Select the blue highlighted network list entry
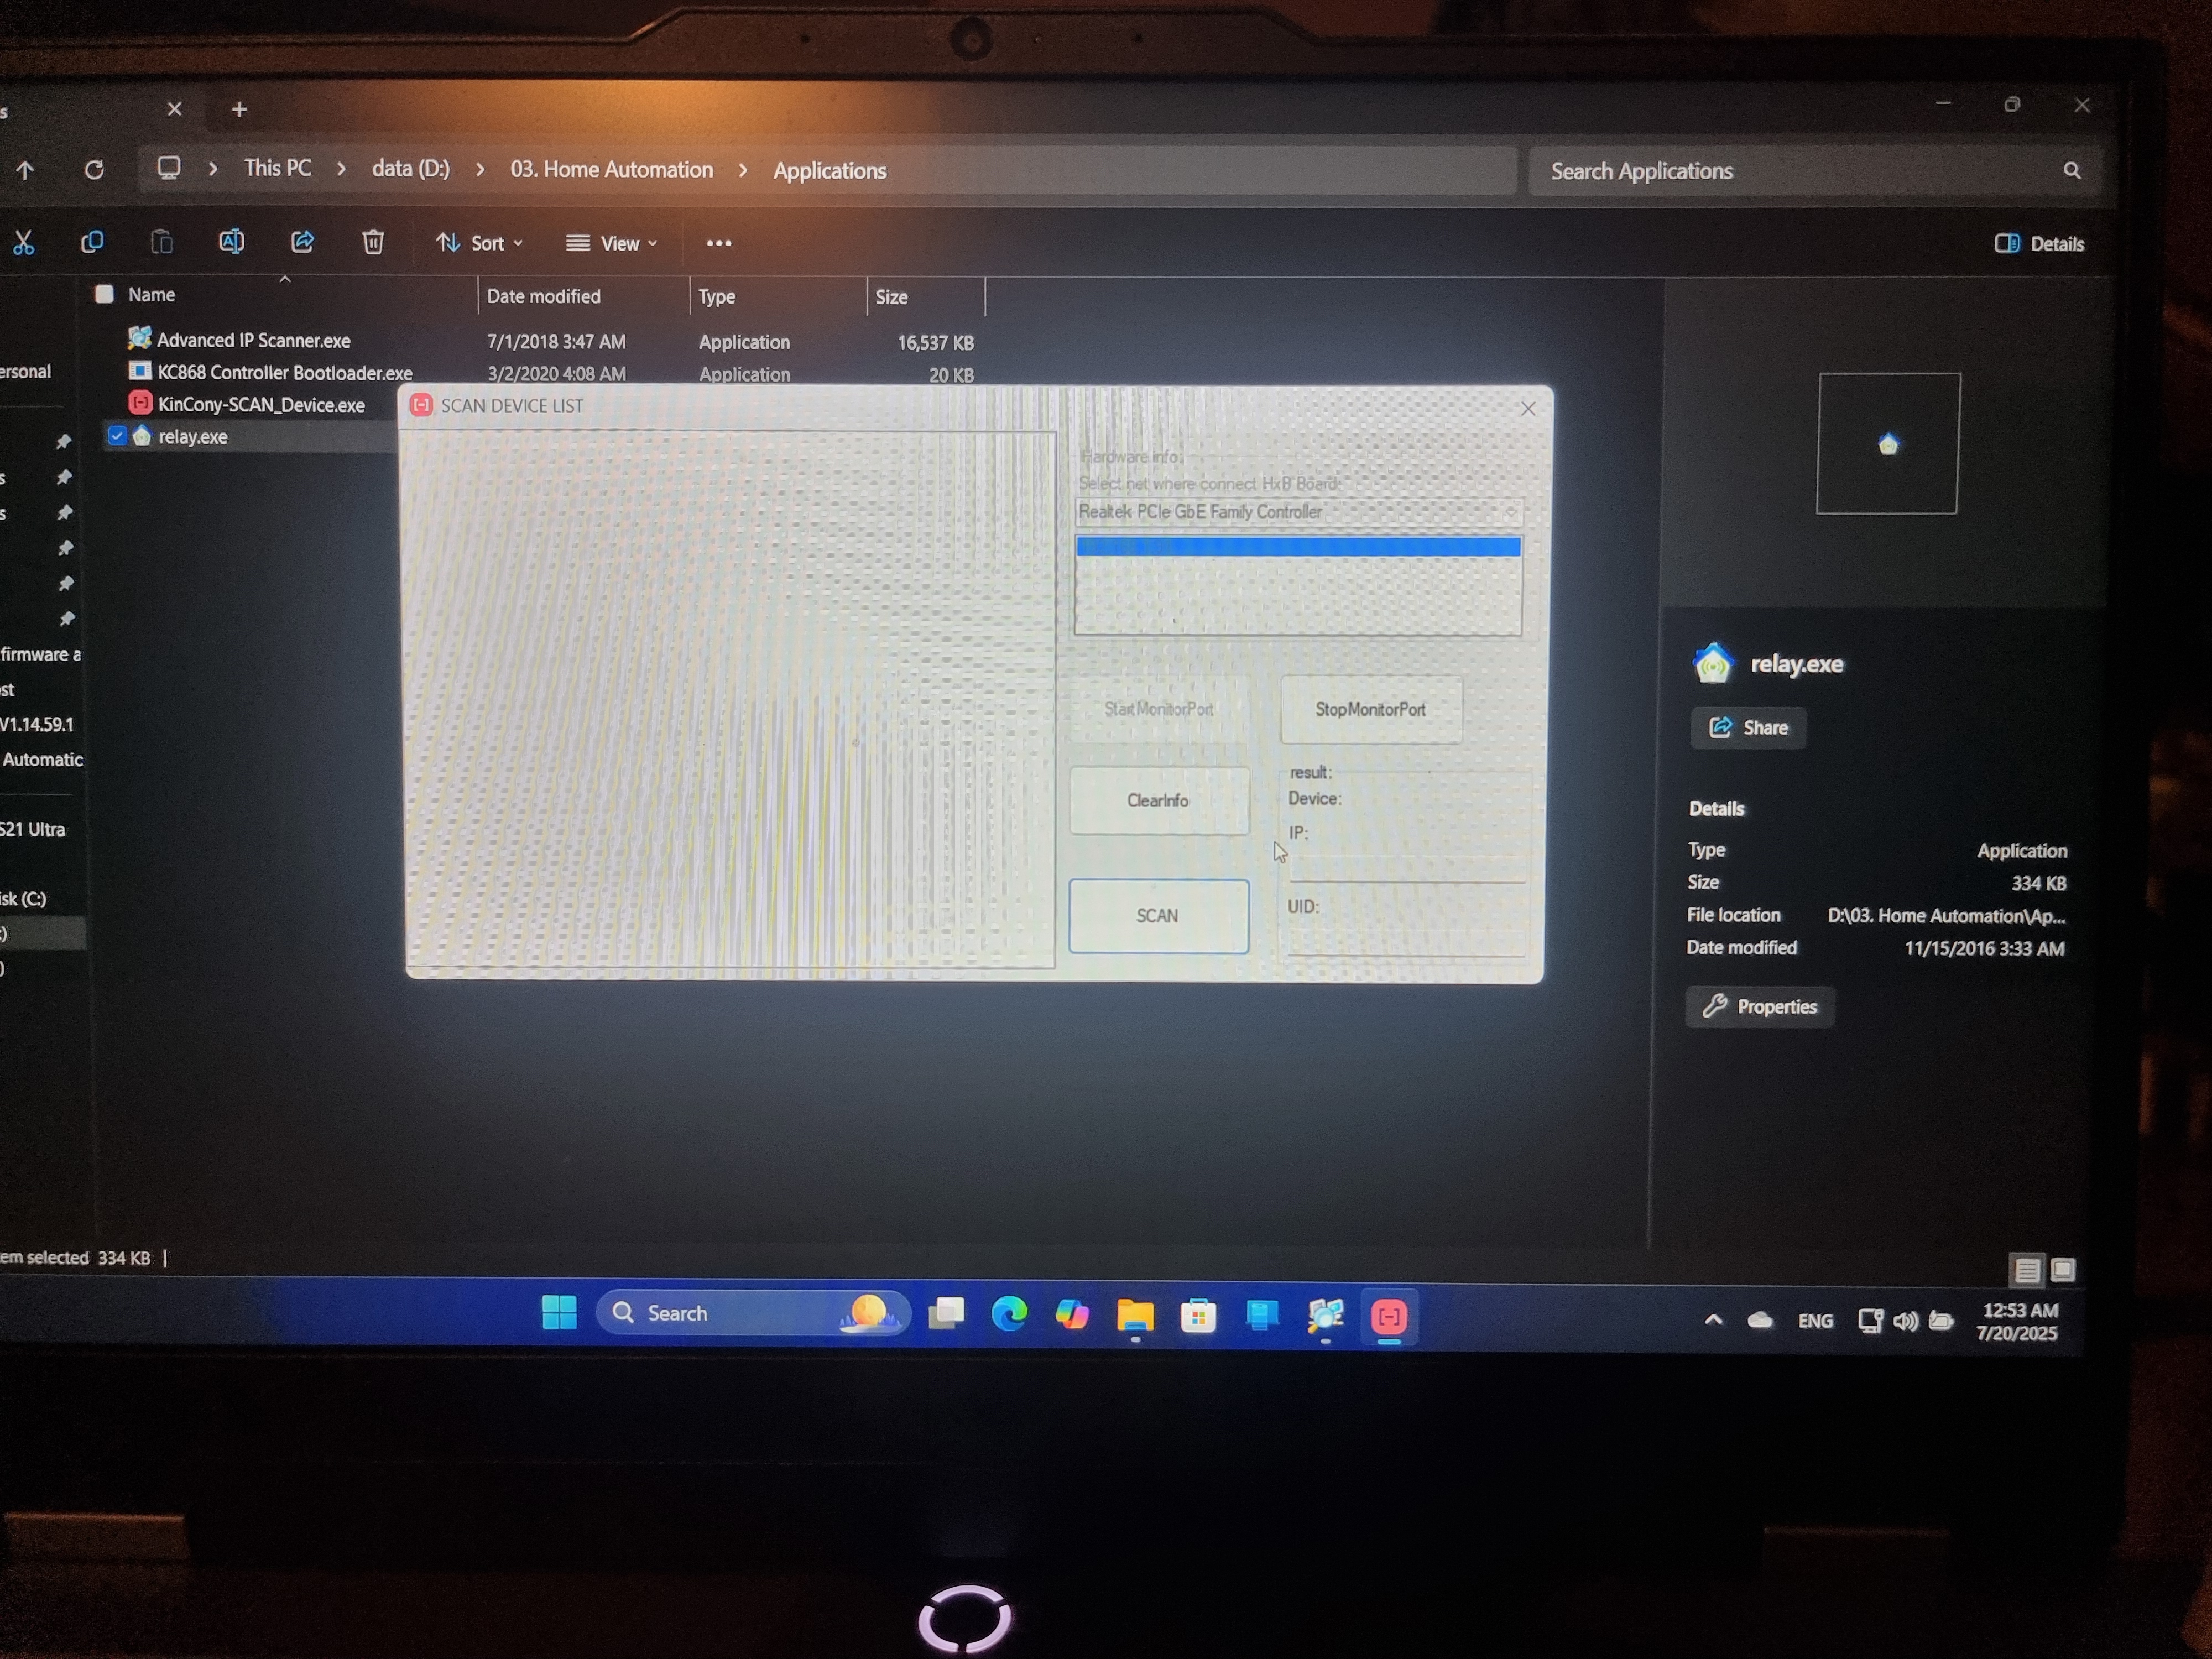 tap(1298, 547)
